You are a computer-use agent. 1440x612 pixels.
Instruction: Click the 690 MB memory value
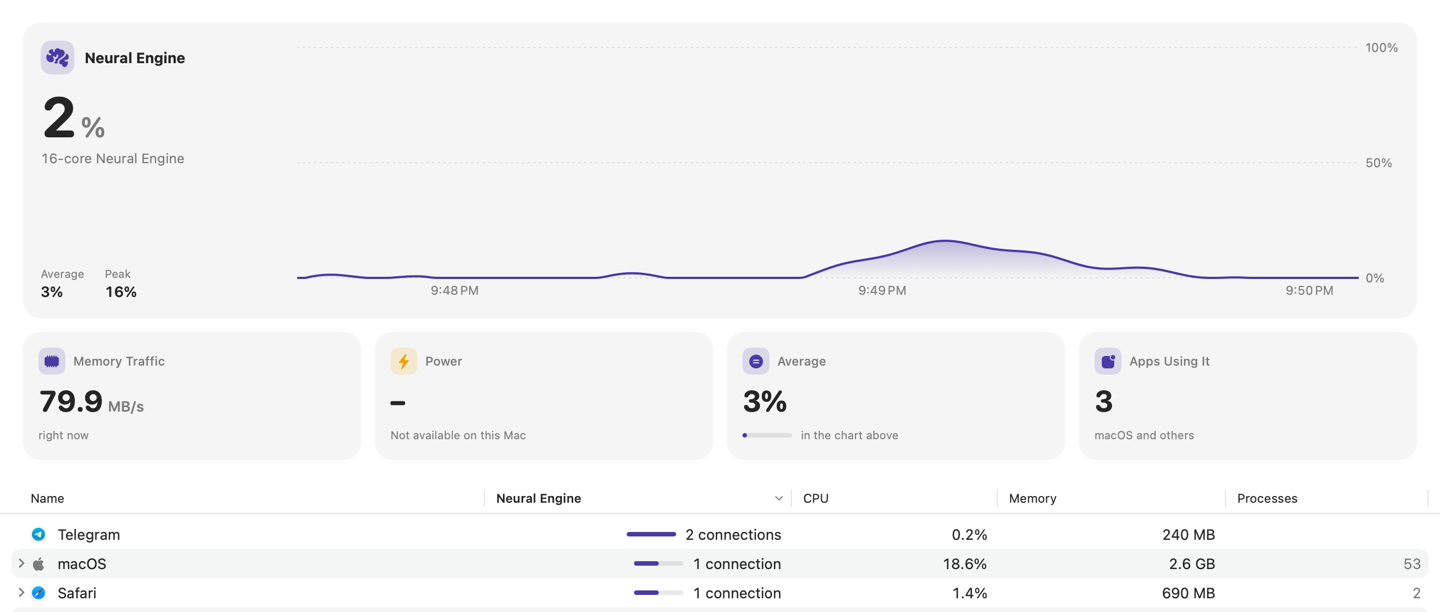tap(1189, 593)
